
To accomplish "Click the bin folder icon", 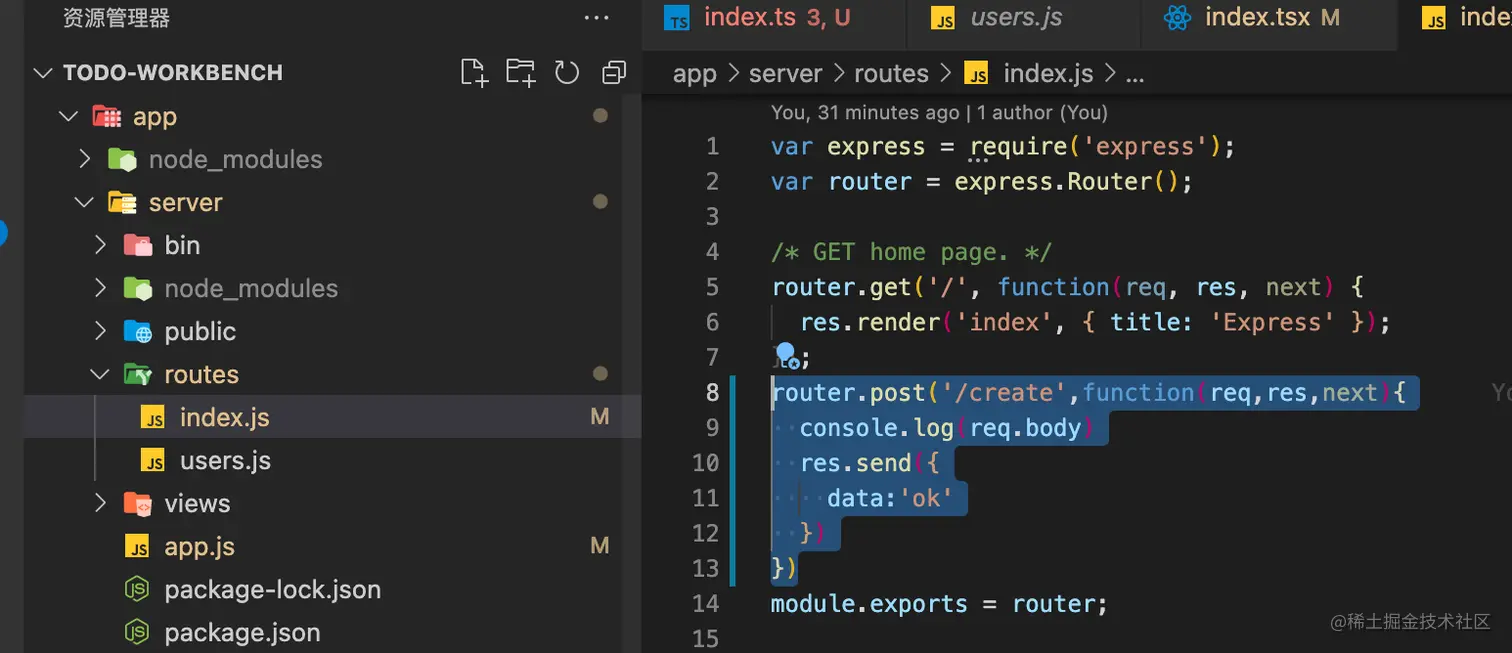I will 137,245.
